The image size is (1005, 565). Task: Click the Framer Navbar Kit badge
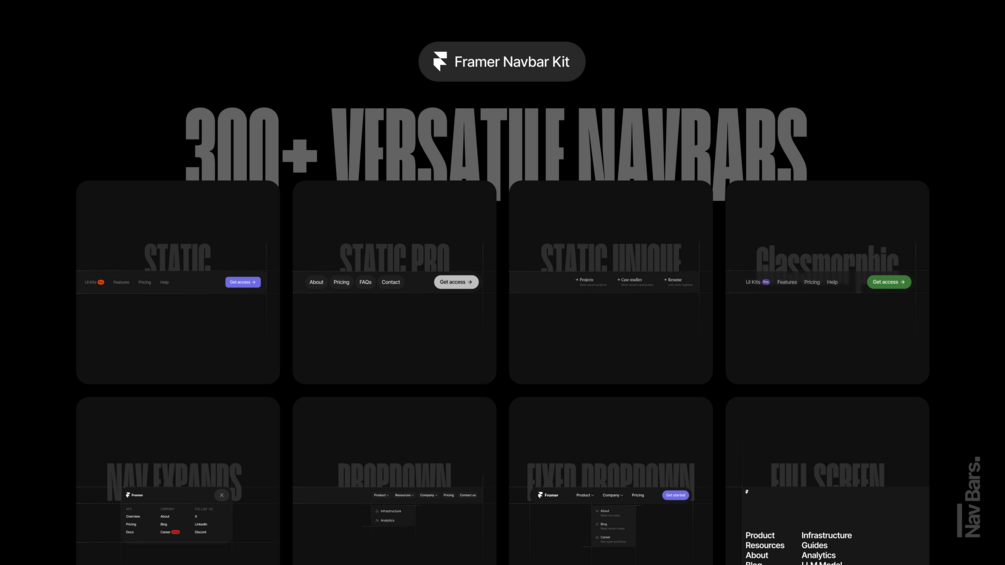pyautogui.click(x=502, y=61)
